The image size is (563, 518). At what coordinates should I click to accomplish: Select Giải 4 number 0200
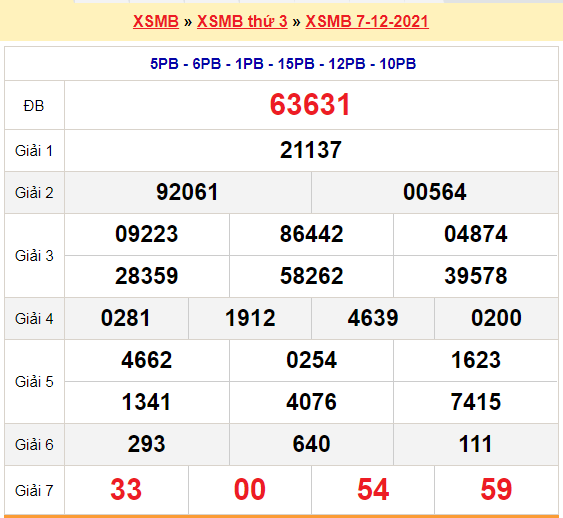click(496, 318)
